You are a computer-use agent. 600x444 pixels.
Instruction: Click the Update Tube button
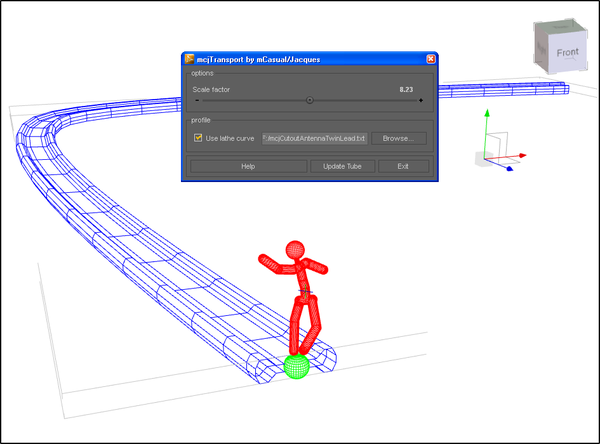pyautogui.click(x=342, y=166)
